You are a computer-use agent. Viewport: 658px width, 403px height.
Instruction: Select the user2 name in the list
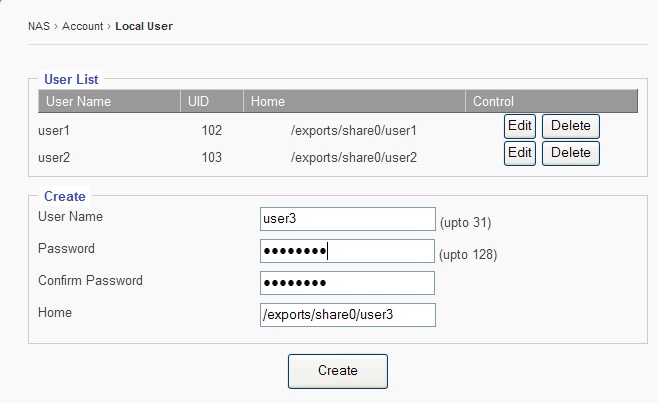click(x=54, y=157)
